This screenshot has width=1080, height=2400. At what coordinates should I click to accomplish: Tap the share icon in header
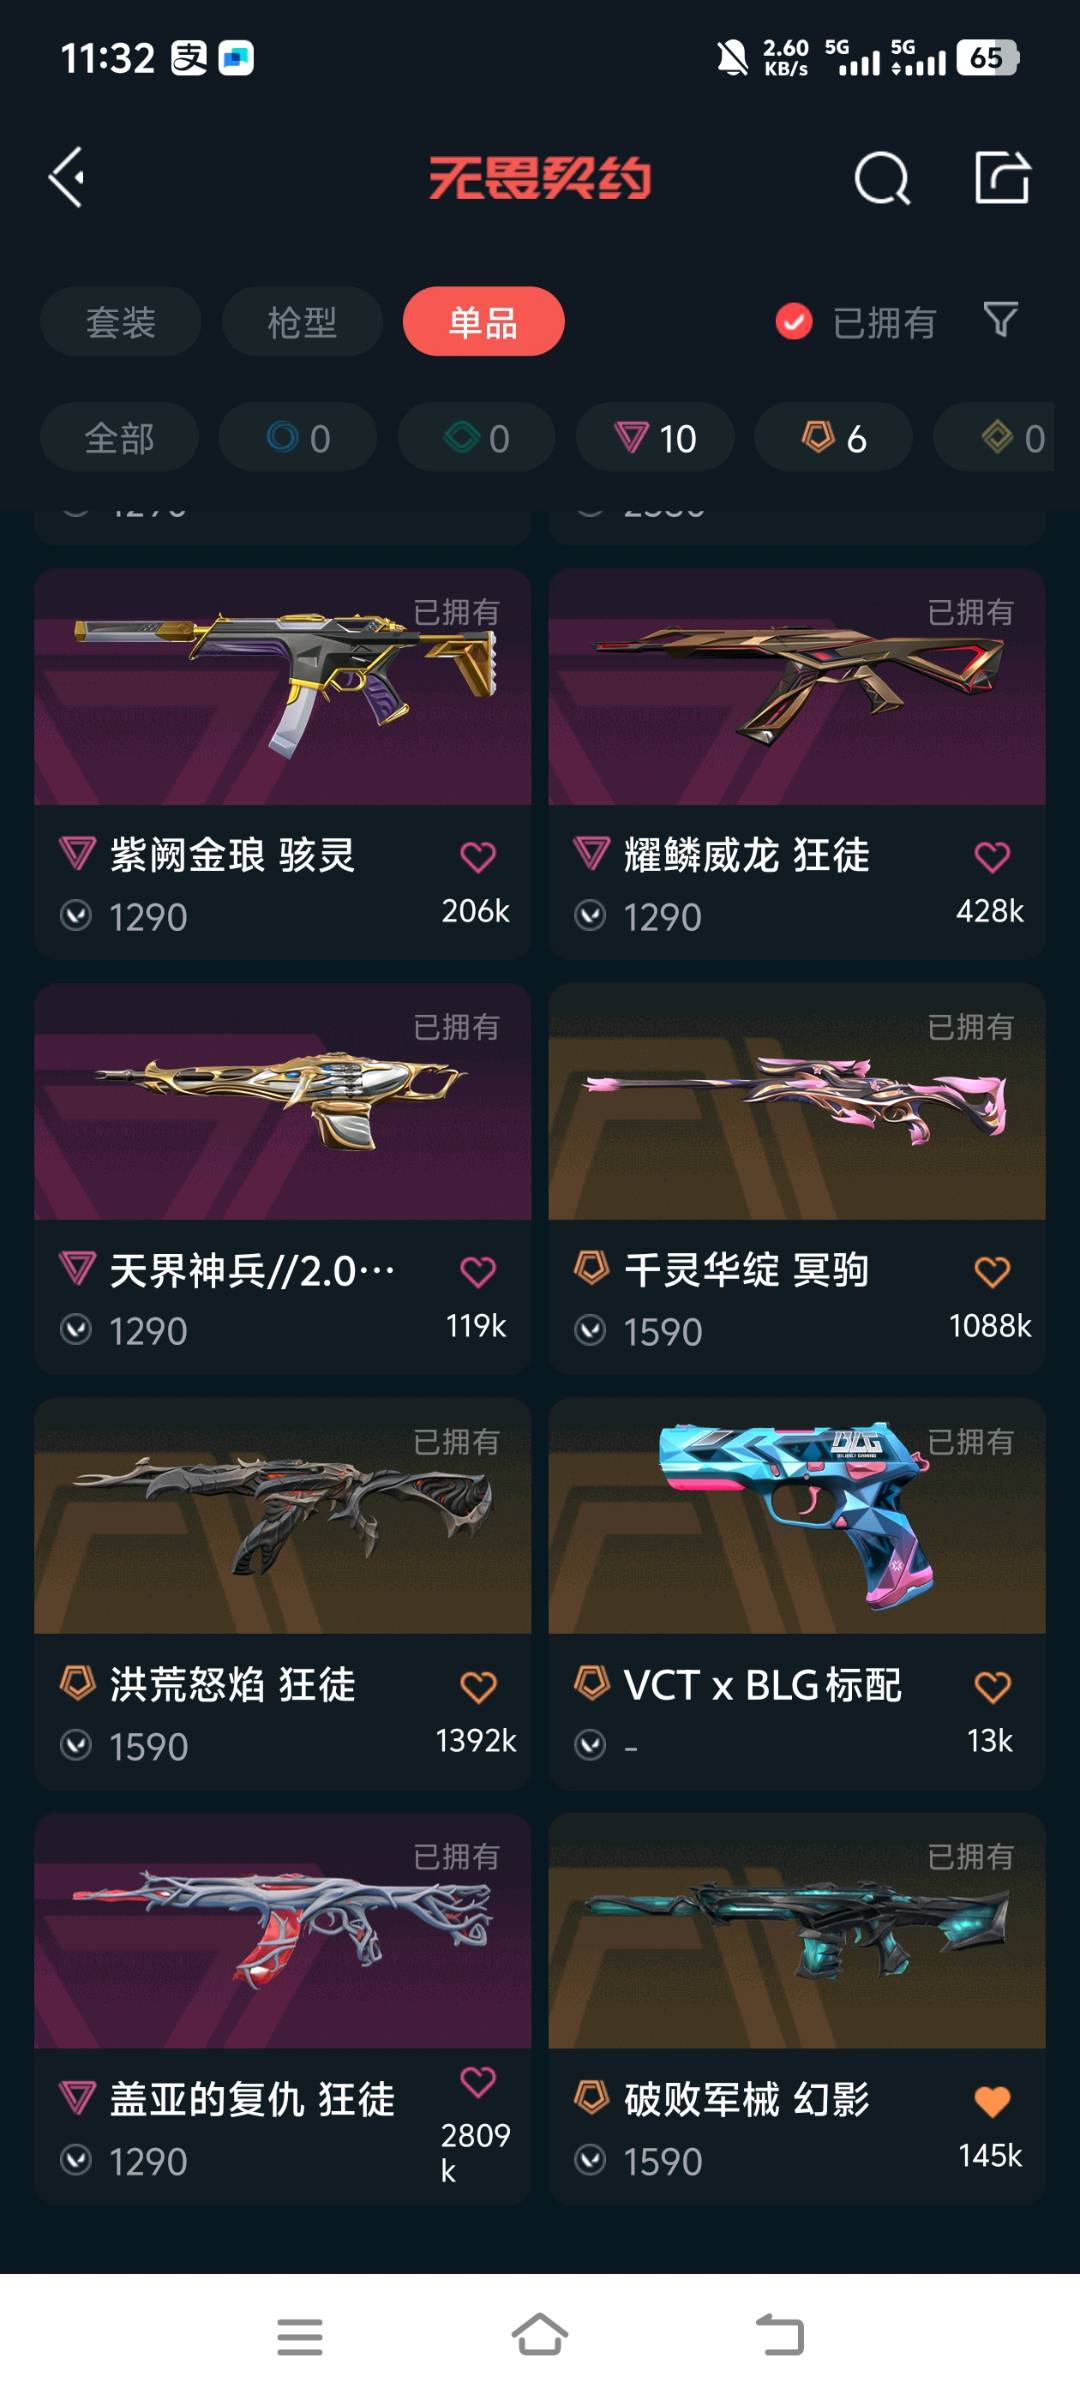point(1002,178)
